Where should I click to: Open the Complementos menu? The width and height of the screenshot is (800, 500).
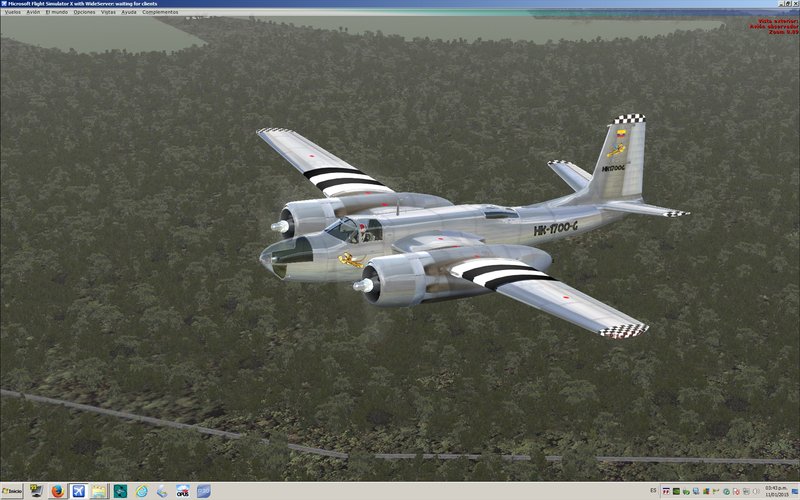coord(160,12)
